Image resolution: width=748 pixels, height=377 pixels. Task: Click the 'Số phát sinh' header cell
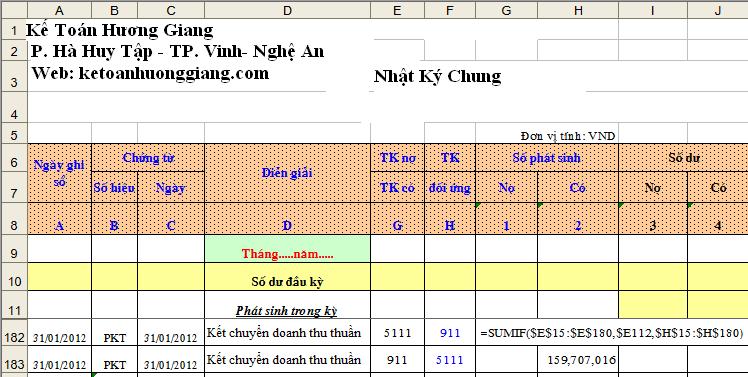pyautogui.click(x=547, y=158)
